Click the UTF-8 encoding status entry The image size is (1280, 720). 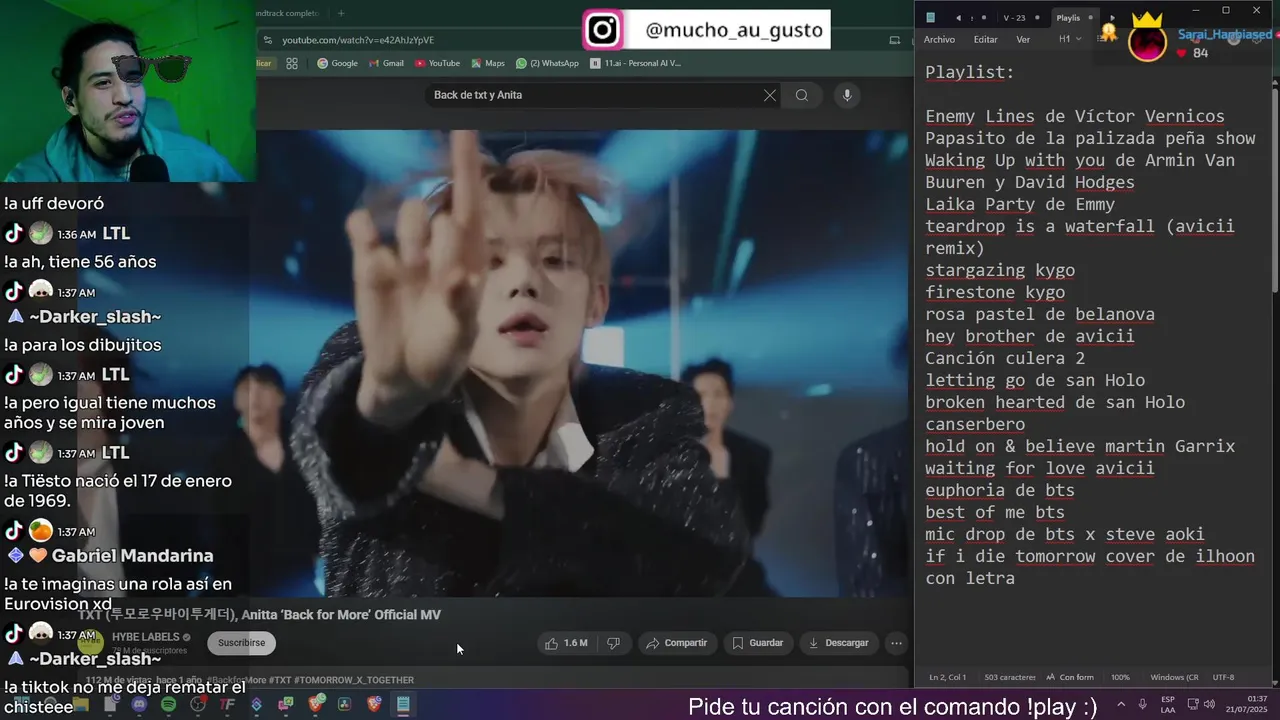[x=1224, y=677]
